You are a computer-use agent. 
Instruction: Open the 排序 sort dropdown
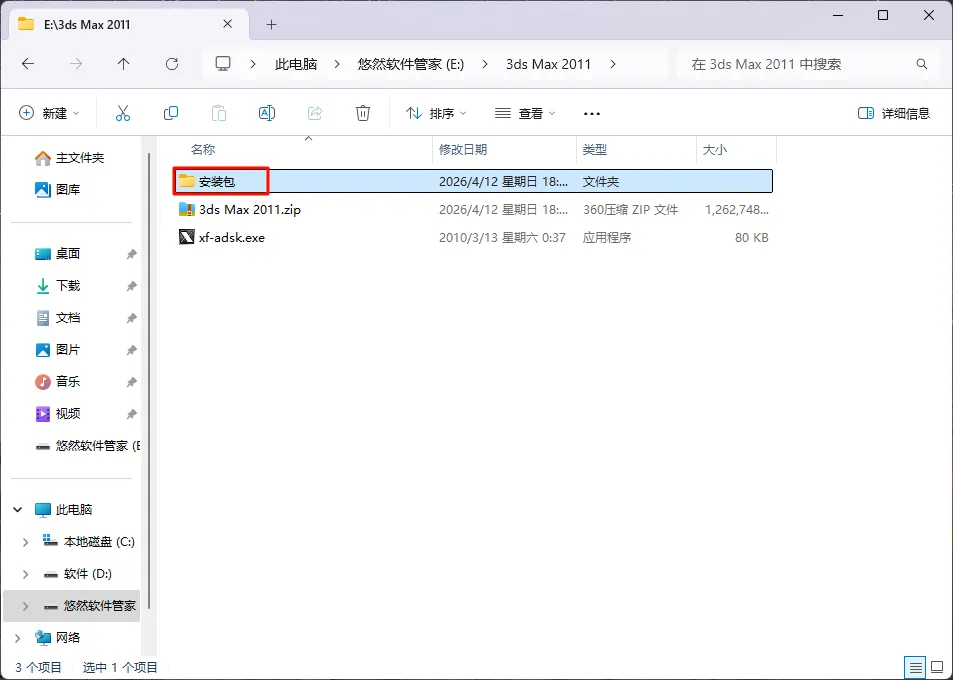tap(436, 113)
